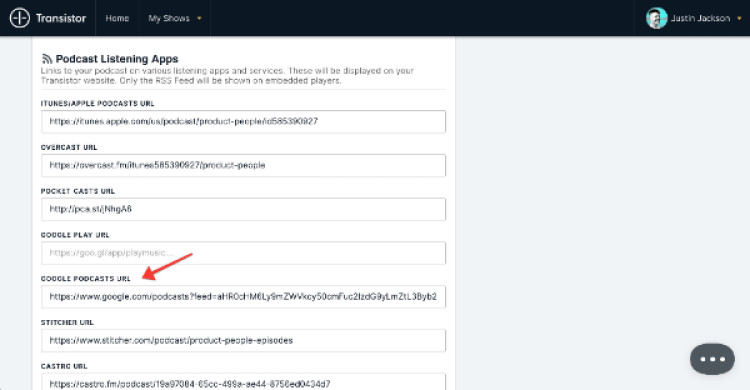This screenshot has height=390, width=750.
Task: Select the Overcast URL input field
Action: click(x=243, y=165)
